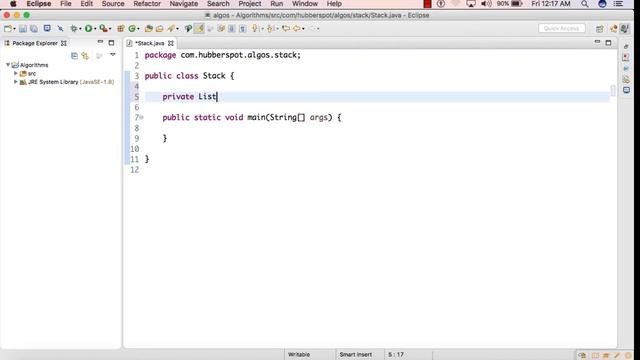Click the Open Perspective icon

[599, 29]
